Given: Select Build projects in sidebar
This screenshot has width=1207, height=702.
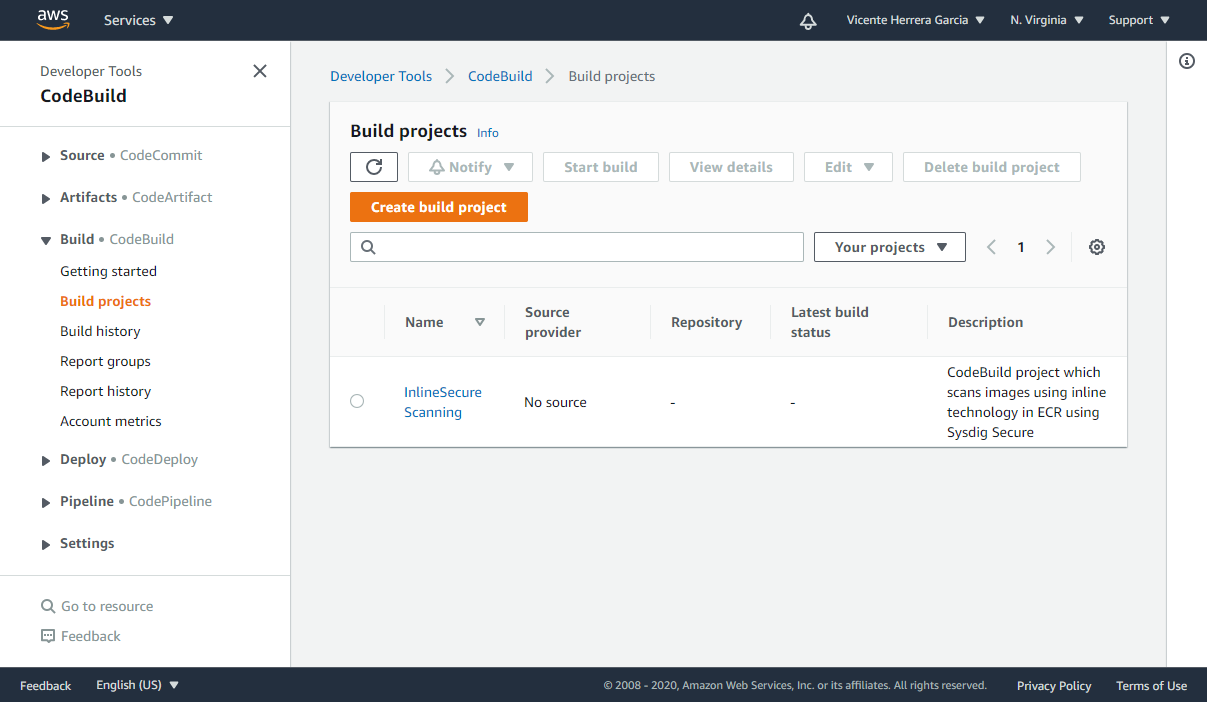Looking at the screenshot, I should pos(105,301).
